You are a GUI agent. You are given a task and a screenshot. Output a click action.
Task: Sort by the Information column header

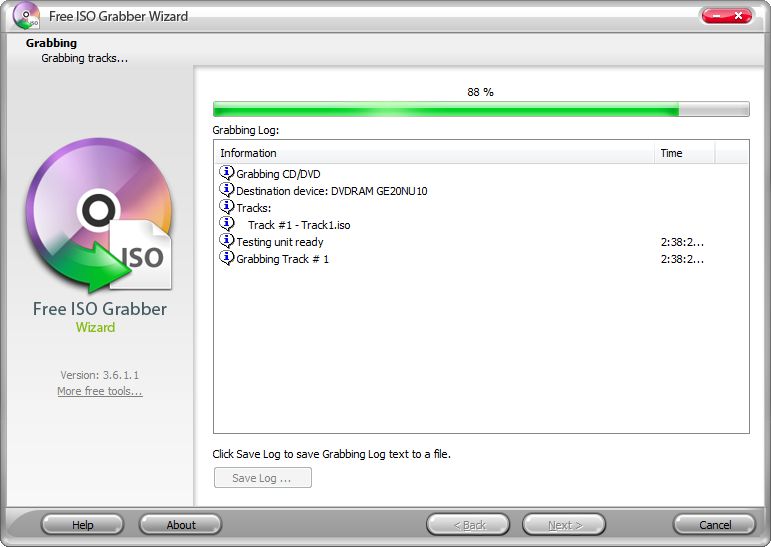(x=434, y=153)
